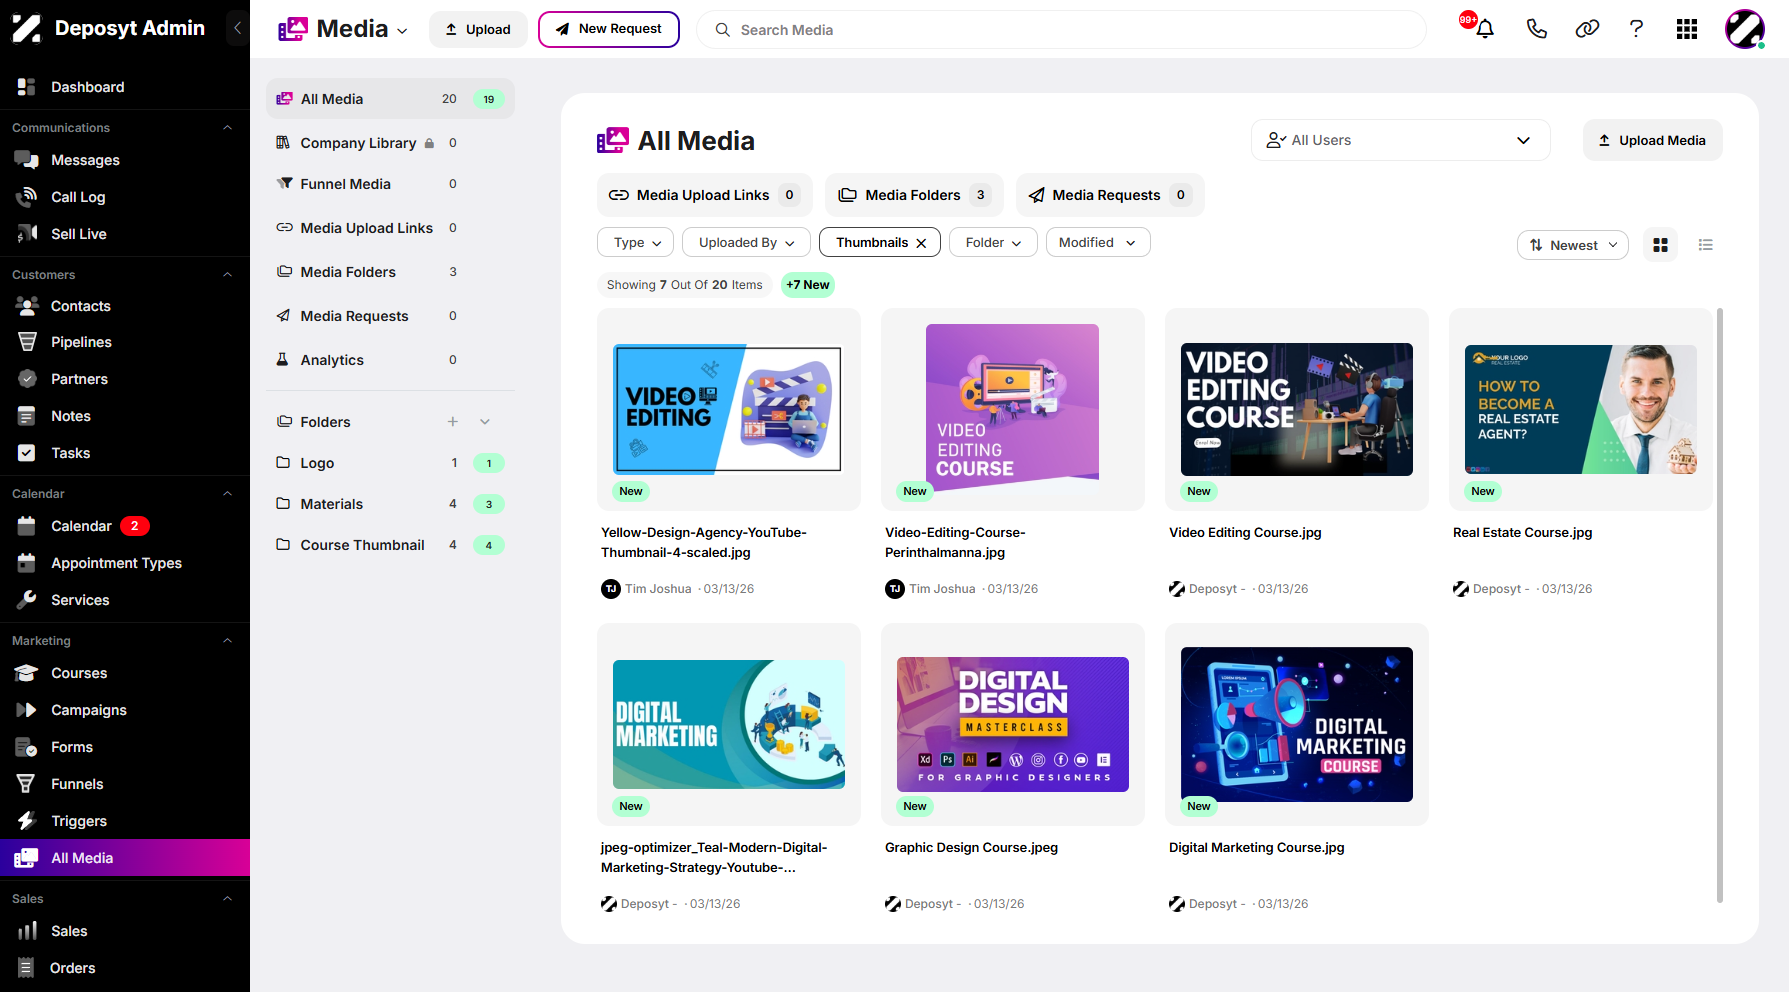The height and width of the screenshot is (992, 1789).
Task: Open the Folder filter dropdown
Action: [993, 243]
